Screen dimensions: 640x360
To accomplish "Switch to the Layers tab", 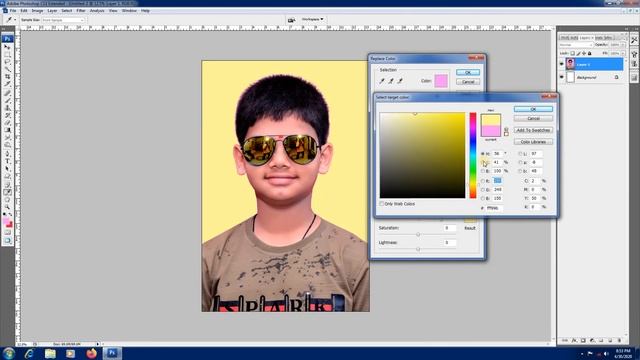I will pyautogui.click(x=586, y=38).
